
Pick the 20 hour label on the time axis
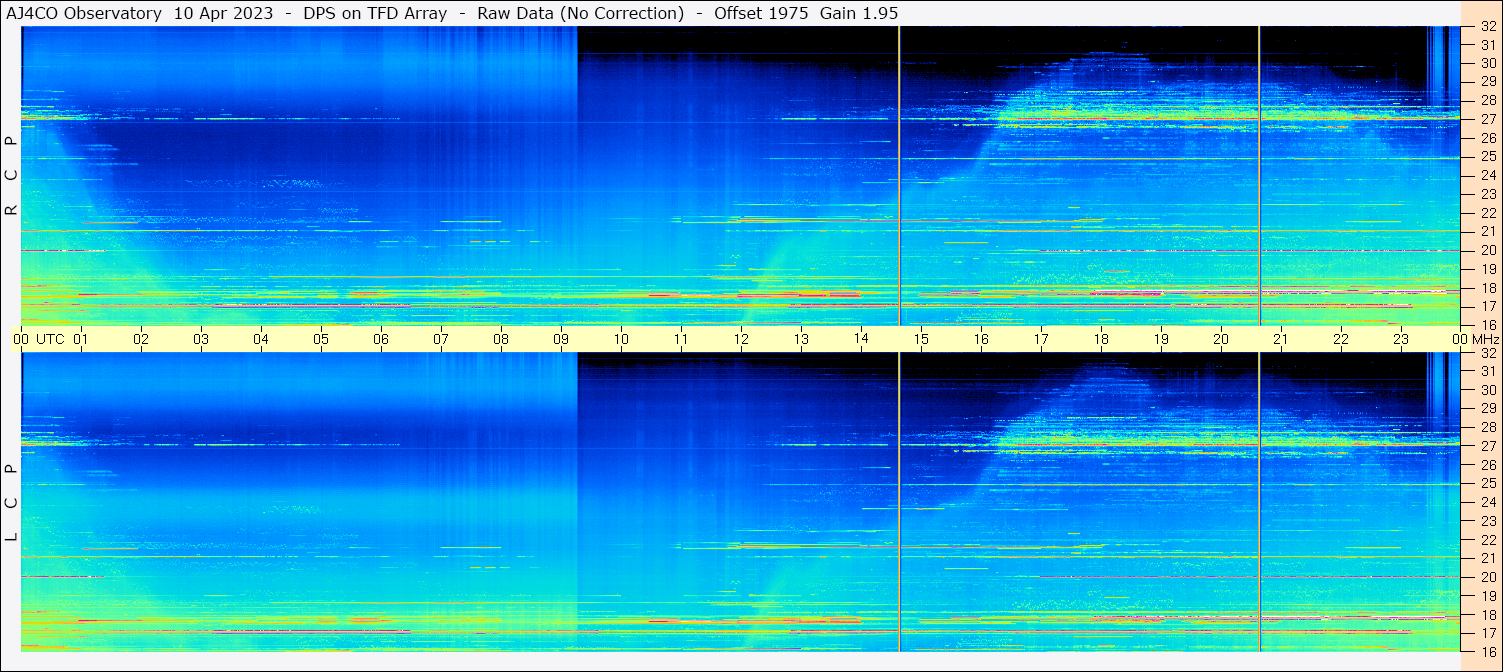click(x=1221, y=339)
